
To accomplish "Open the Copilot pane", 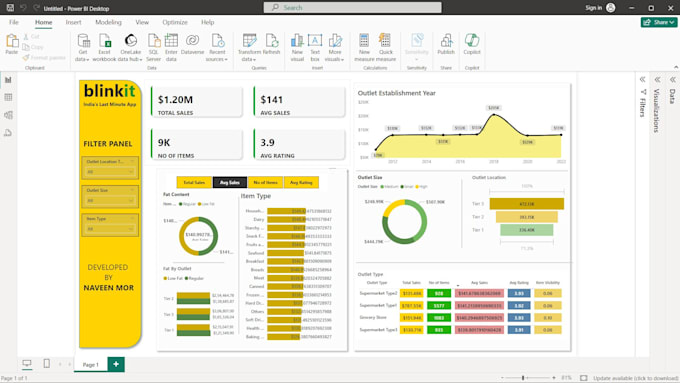I will pyautogui.click(x=472, y=45).
